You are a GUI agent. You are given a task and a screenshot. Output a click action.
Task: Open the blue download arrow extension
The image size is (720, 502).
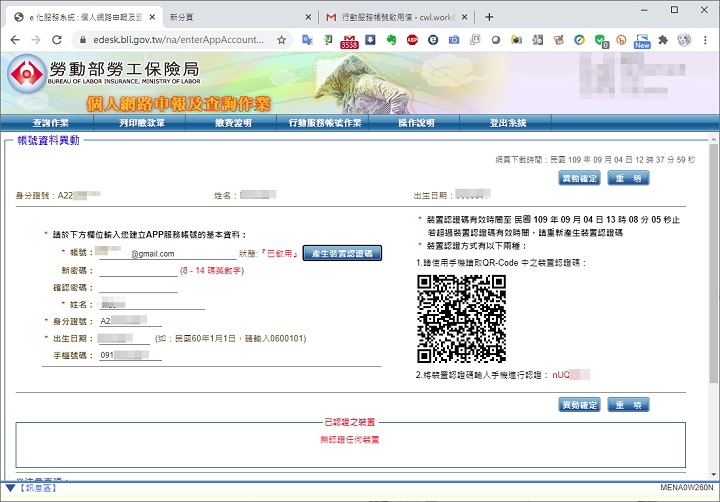pyautogui.click(x=370, y=40)
